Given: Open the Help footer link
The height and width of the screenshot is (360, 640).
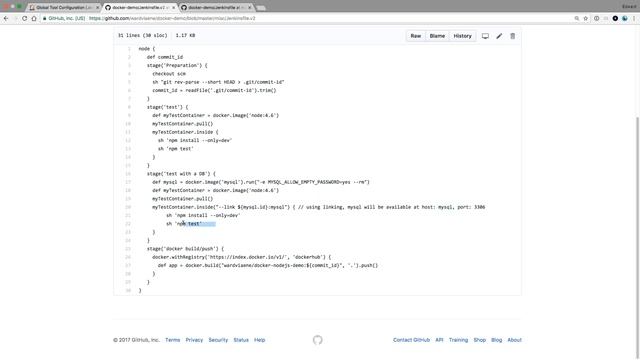Looking at the screenshot, I should (260, 340).
